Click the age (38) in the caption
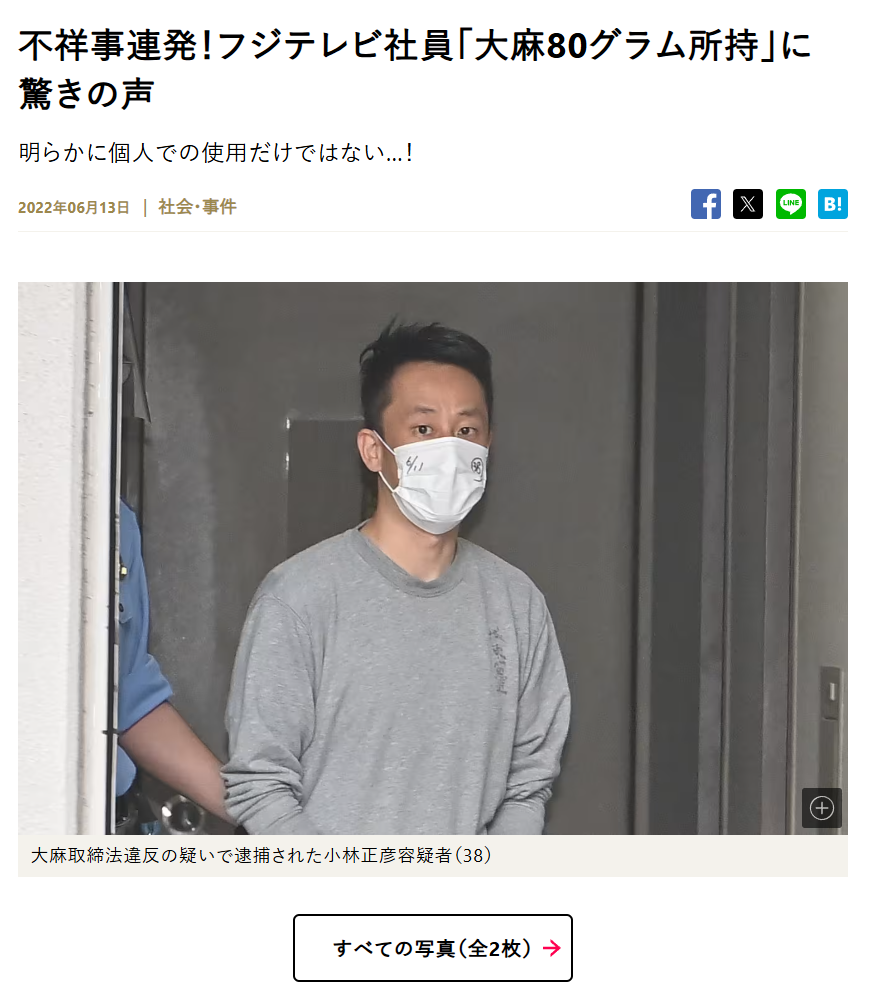870x998 pixels. click(x=472, y=855)
